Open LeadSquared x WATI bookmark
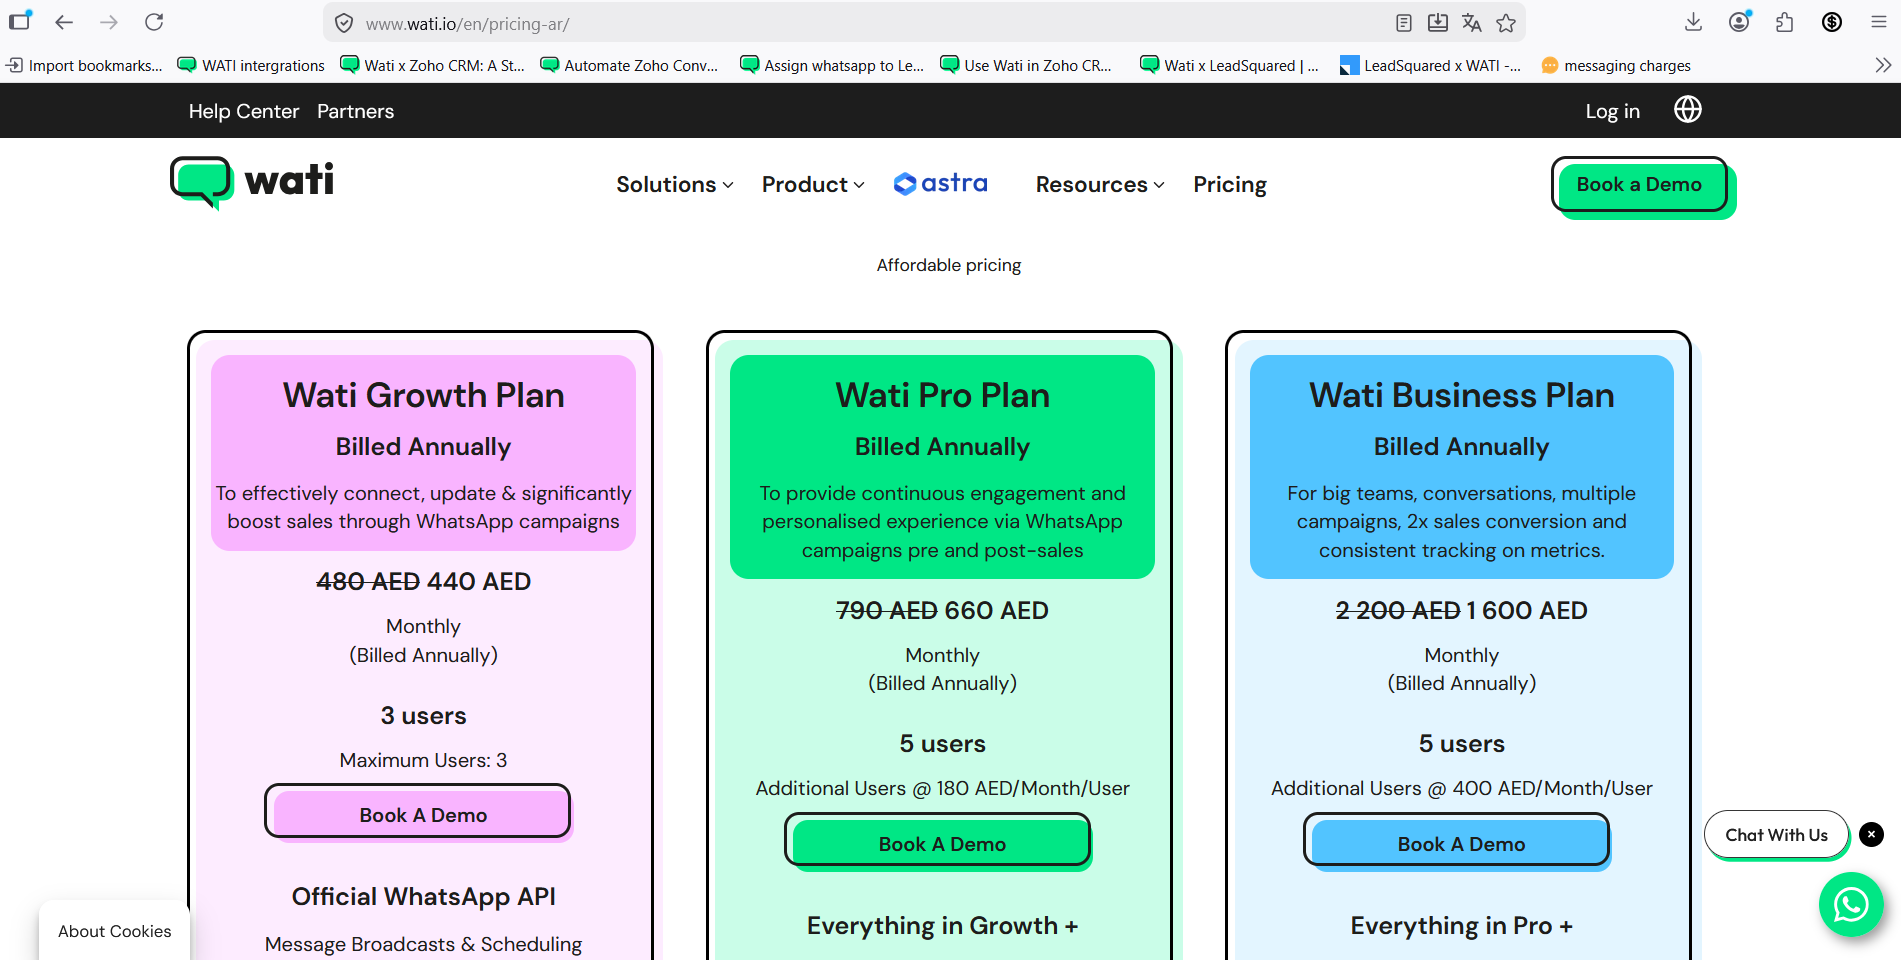The width and height of the screenshot is (1901, 960). pos(1430,65)
